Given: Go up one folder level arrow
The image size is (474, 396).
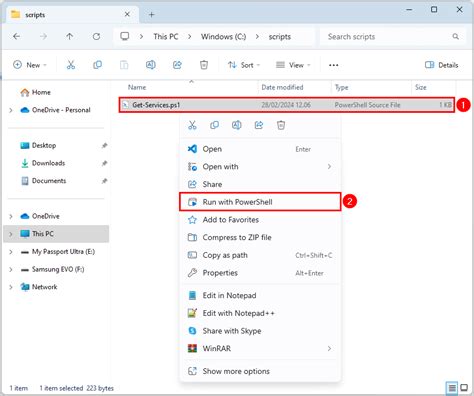Looking at the screenshot, I should click(x=69, y=36).
